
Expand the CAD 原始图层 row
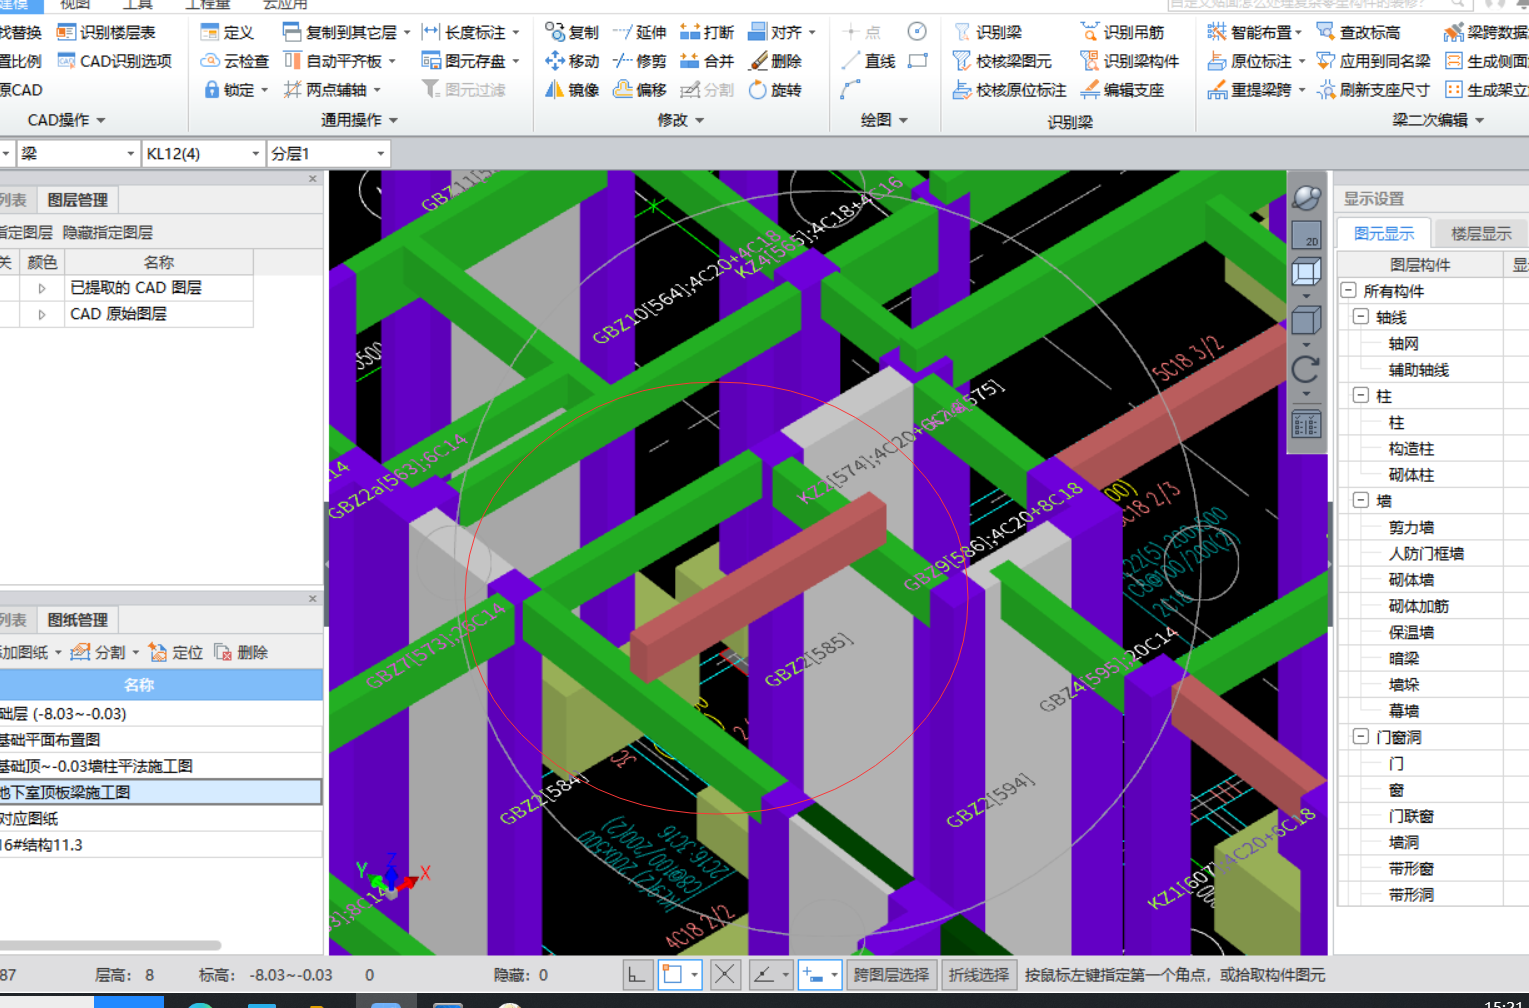[42, 314]
